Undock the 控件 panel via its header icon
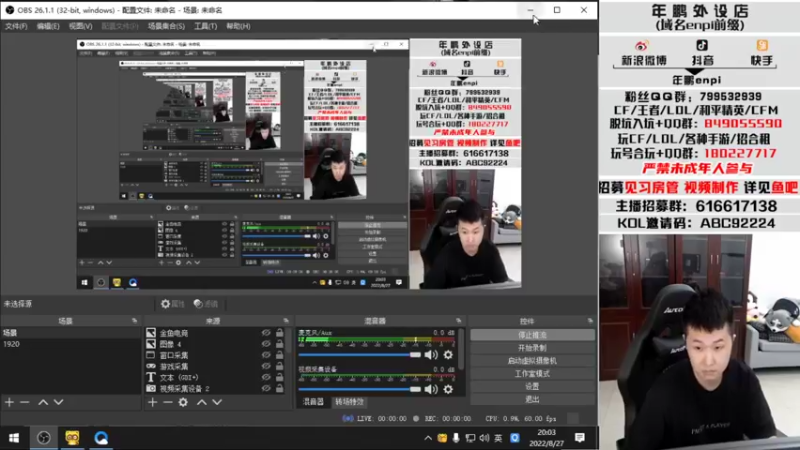The image size is (800, 450). (590, 321)
